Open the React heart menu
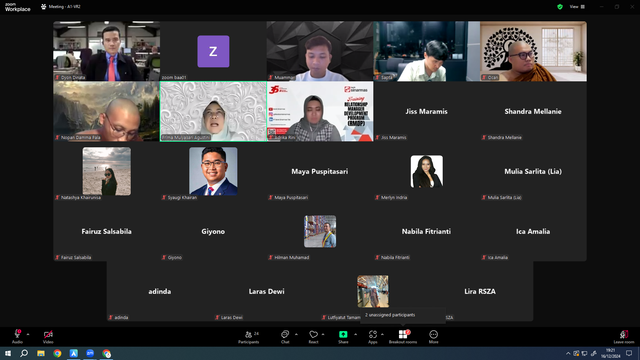The height and width of the screenshot is (360, 640). click(x=313, y=336)
